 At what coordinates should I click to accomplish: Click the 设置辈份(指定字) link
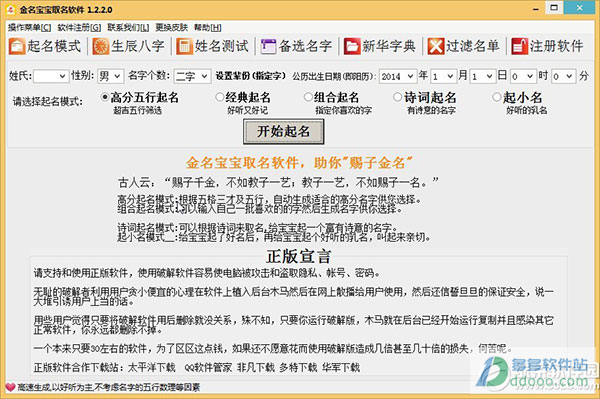tap(251, 76)
